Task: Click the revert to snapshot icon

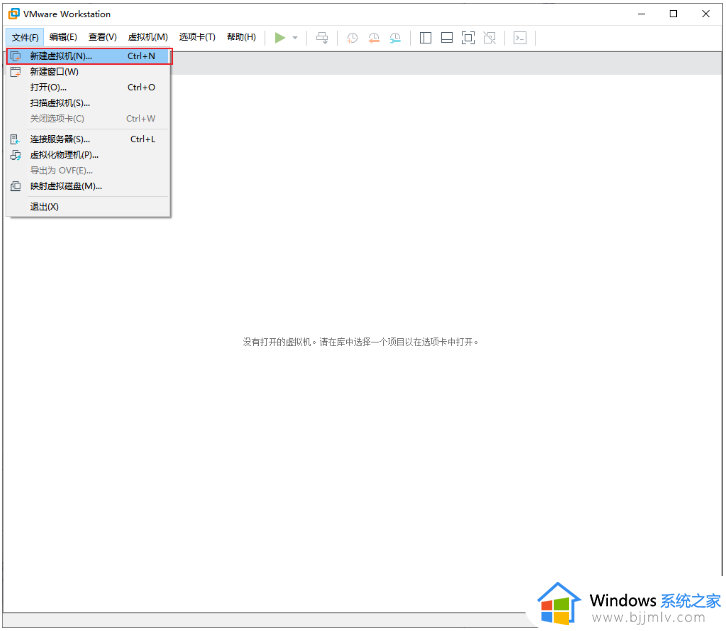Action: click(374, 37)
